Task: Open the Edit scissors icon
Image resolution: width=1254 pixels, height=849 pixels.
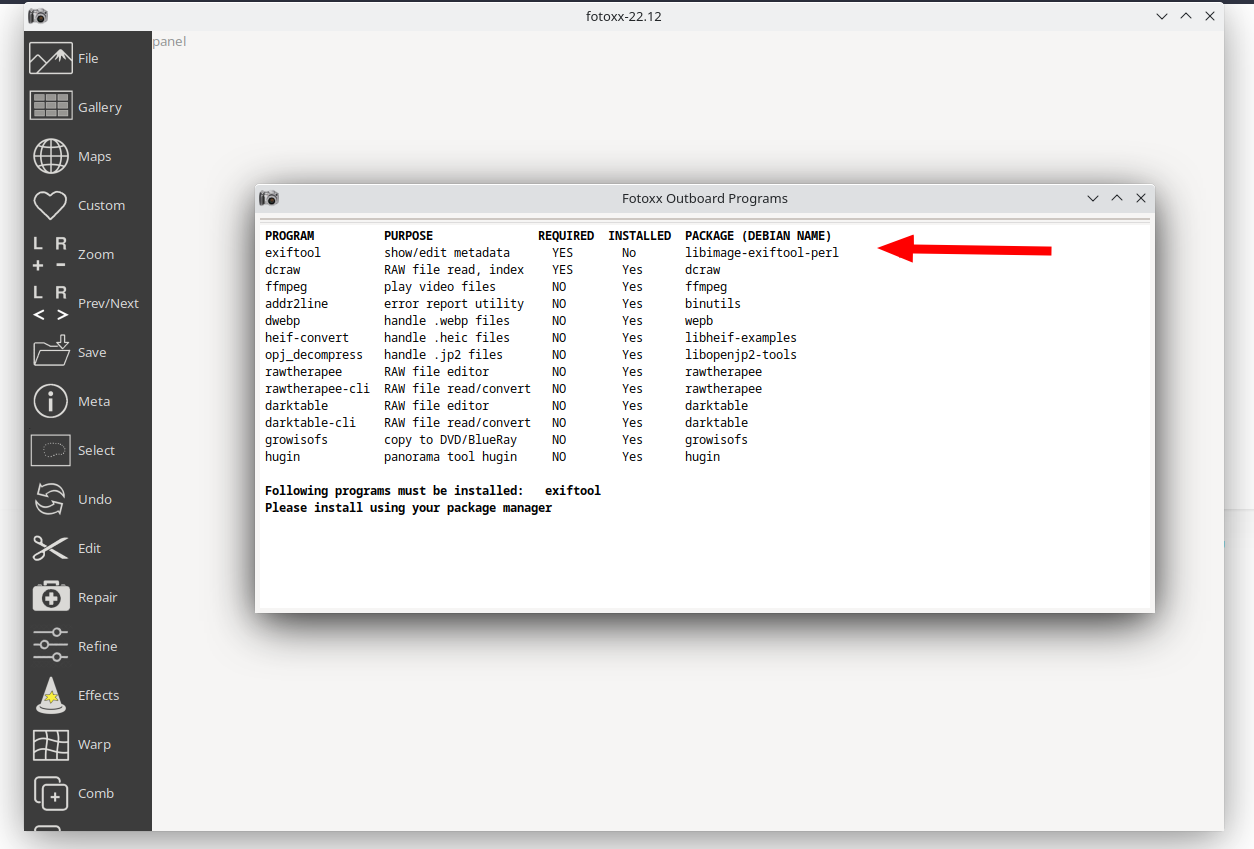Action: [50, 548]
